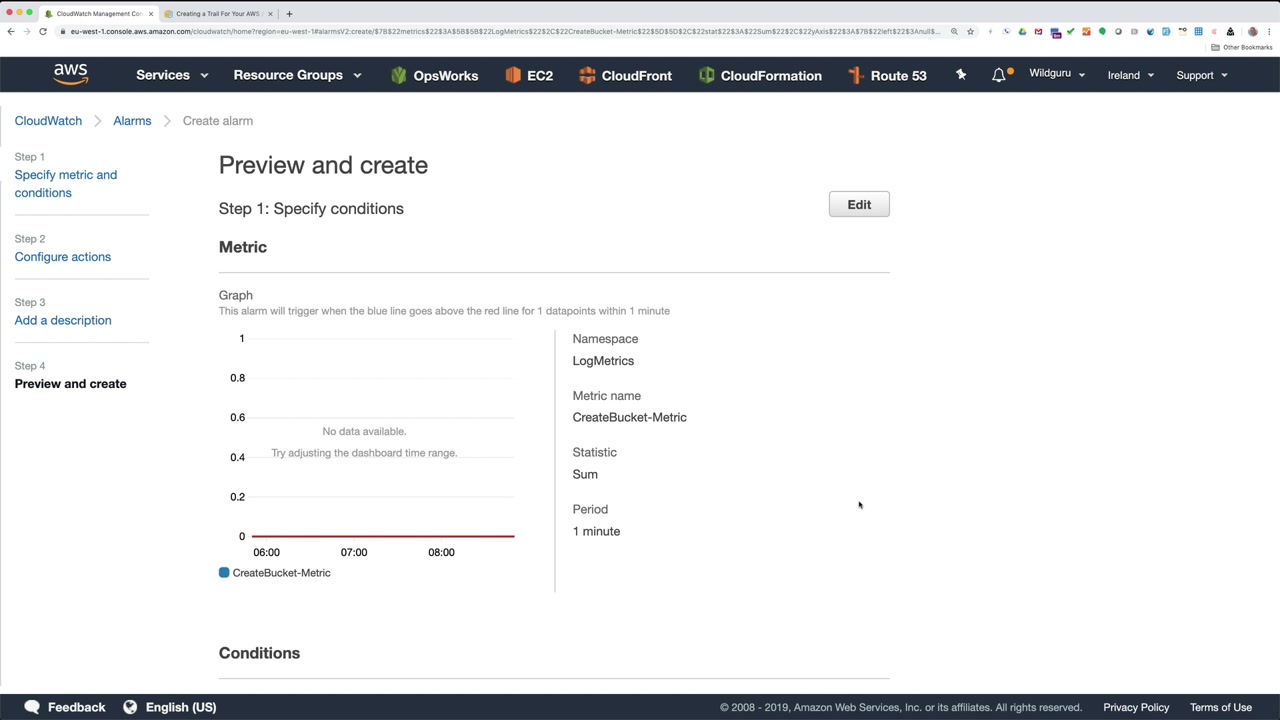Viewport: 1280px width, 720px height.
Task: Click the English (US) language selector
Action: (181, 707)
